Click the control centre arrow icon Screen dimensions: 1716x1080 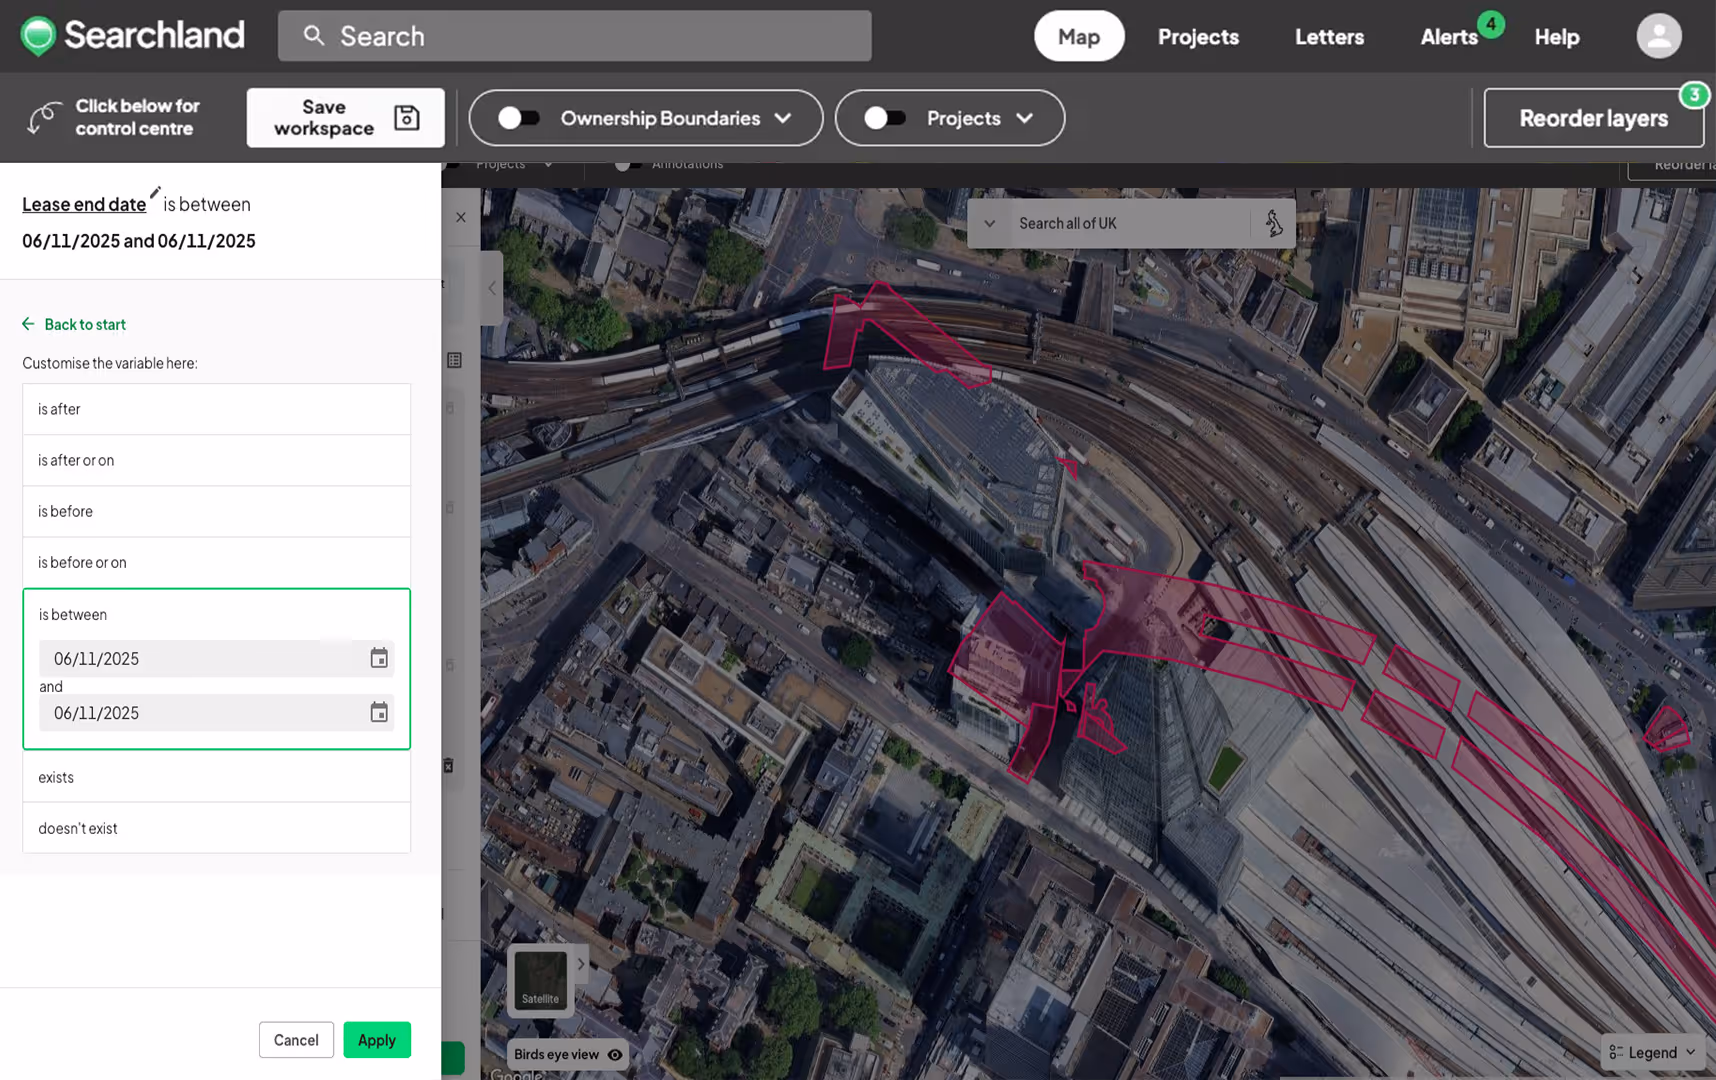click(43, 118)
